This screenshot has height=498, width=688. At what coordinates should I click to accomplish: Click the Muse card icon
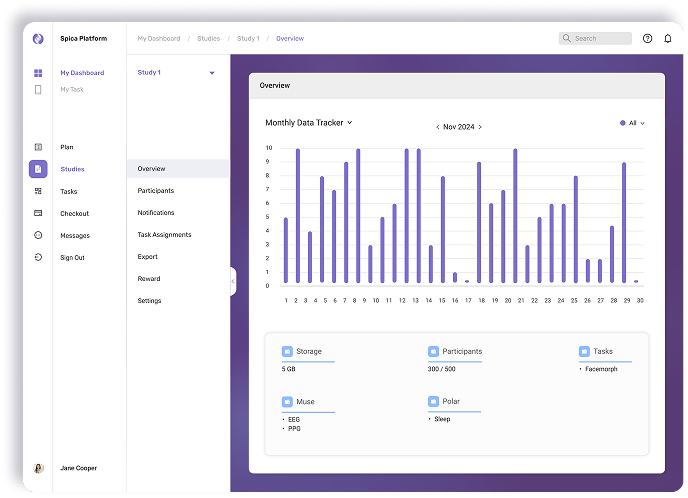click(x=287, y=401)
